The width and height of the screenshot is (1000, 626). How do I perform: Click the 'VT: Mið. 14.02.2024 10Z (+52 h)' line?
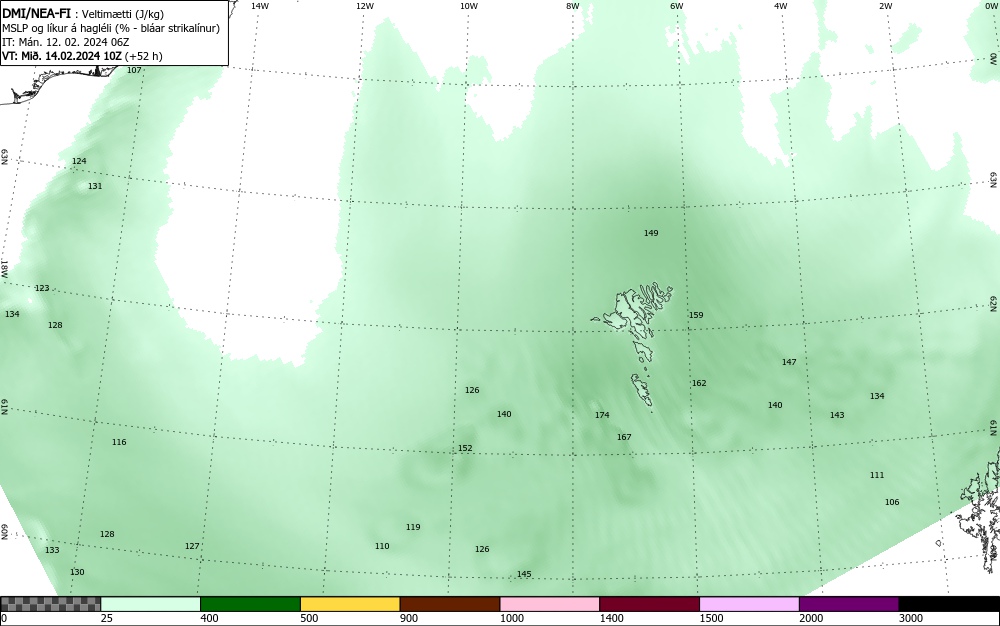pos(82,56)
